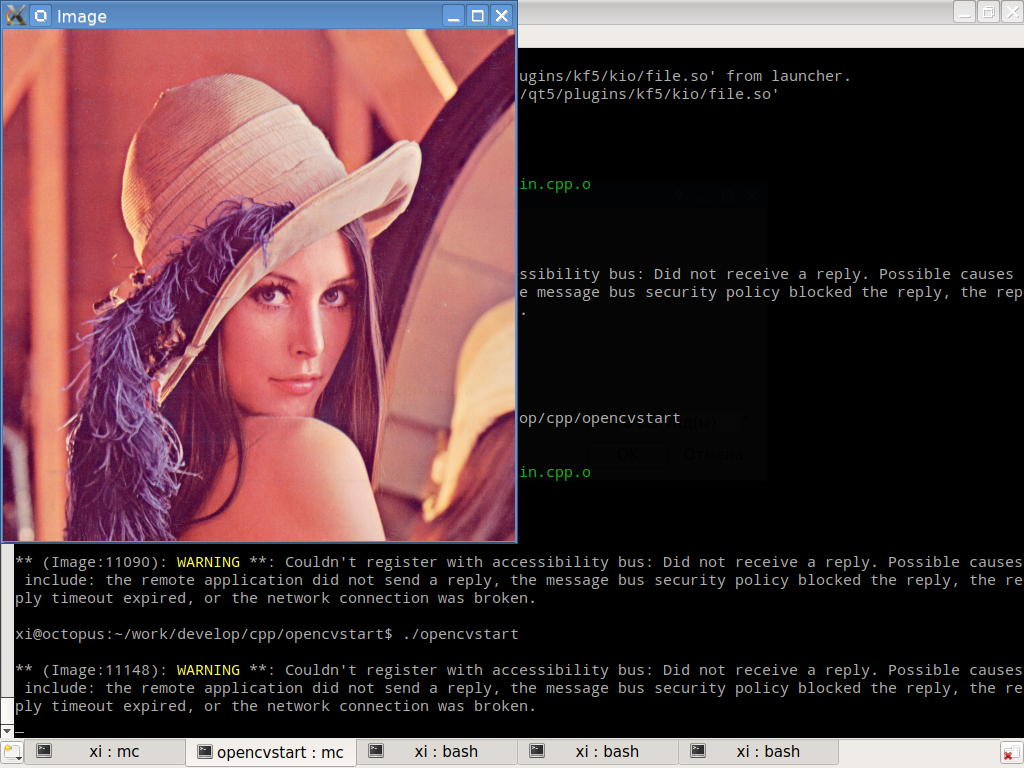Screen dimensions: 1025x768
Task: Restore the background terminal window size
Action: coord(988,12)
